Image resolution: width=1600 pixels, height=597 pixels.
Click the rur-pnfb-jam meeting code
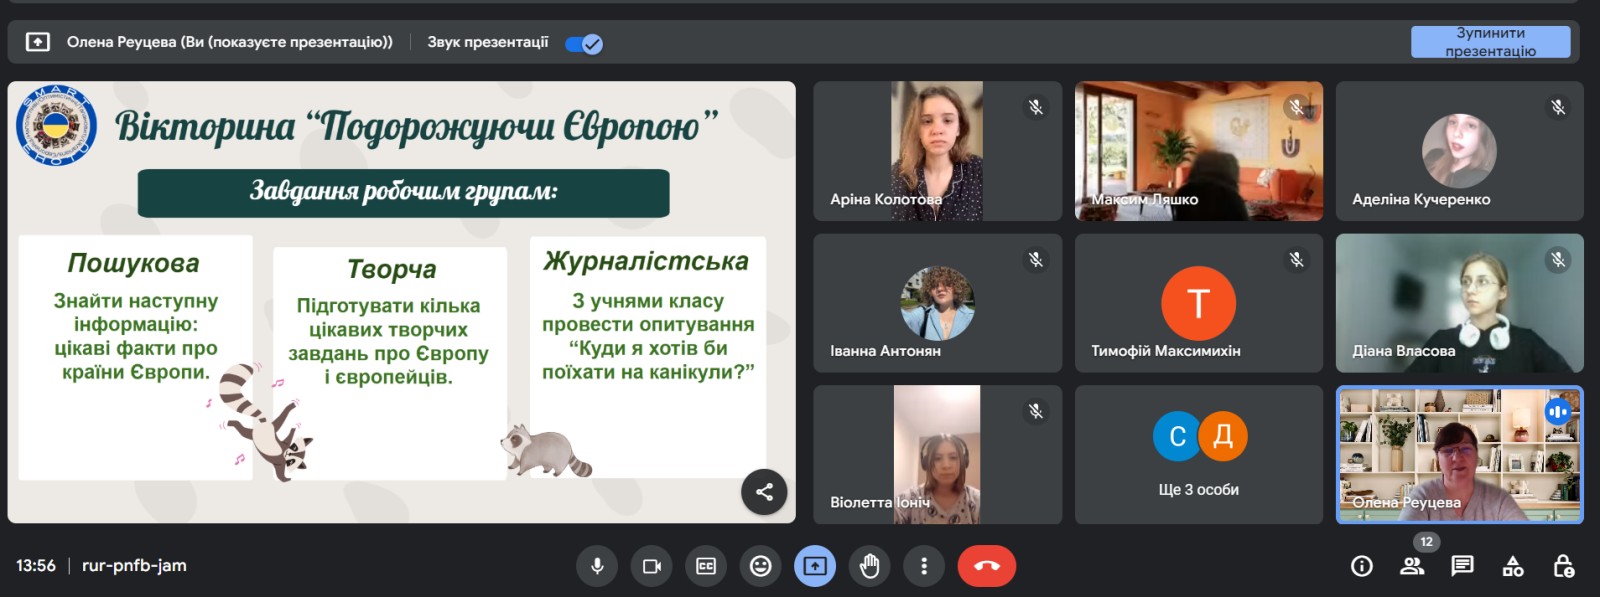click(134, 565)
